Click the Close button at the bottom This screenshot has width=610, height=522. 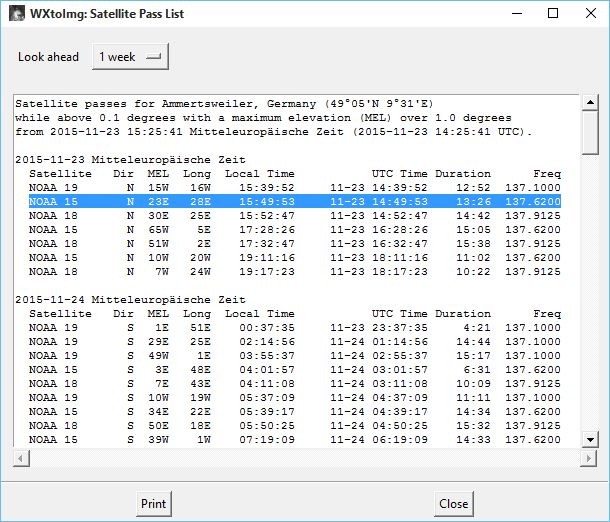(x=454, y=504)
